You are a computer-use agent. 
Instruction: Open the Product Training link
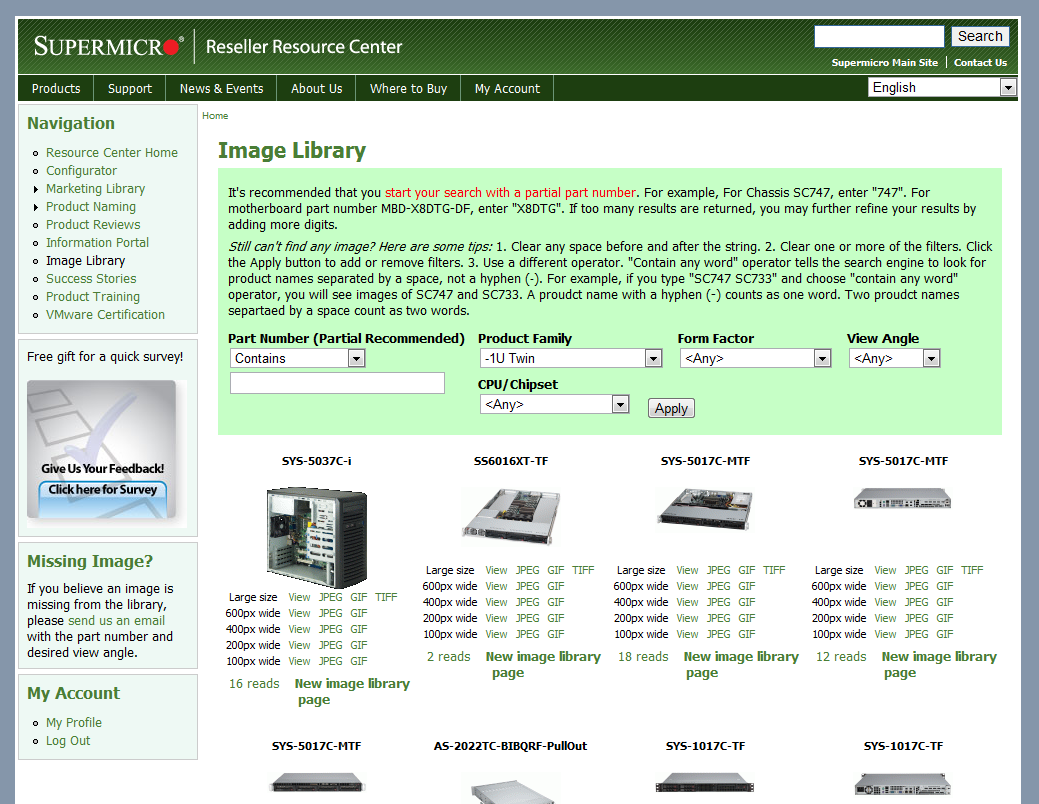click(93, 296)
